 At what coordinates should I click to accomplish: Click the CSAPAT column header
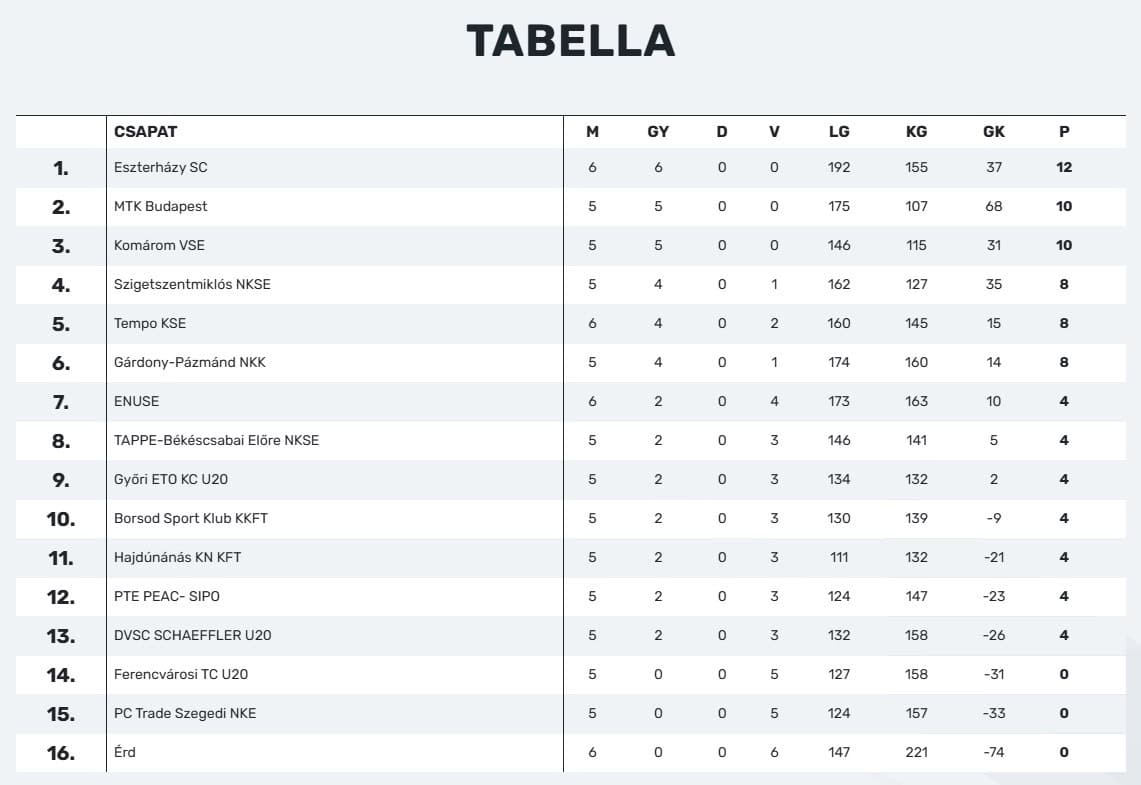(x=146, y=131)
